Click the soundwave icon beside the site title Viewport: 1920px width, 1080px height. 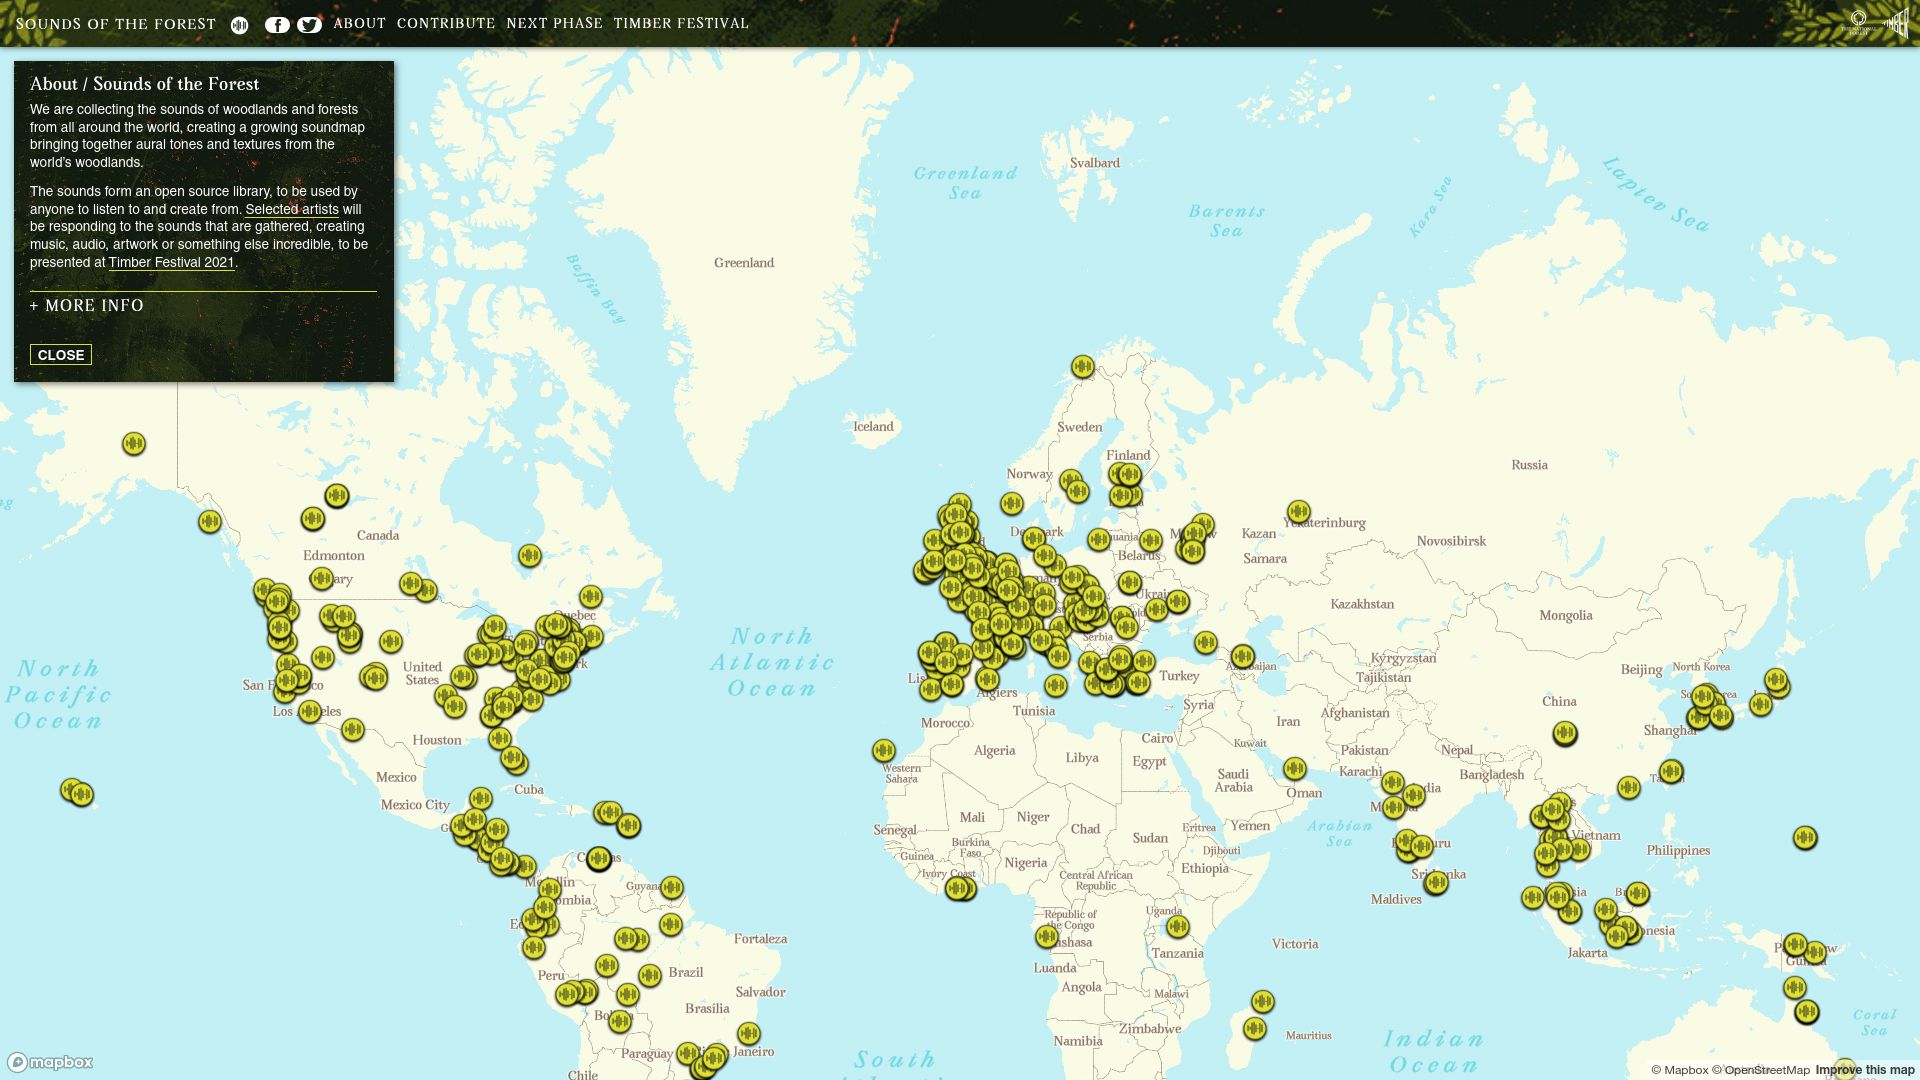point(239,25)
